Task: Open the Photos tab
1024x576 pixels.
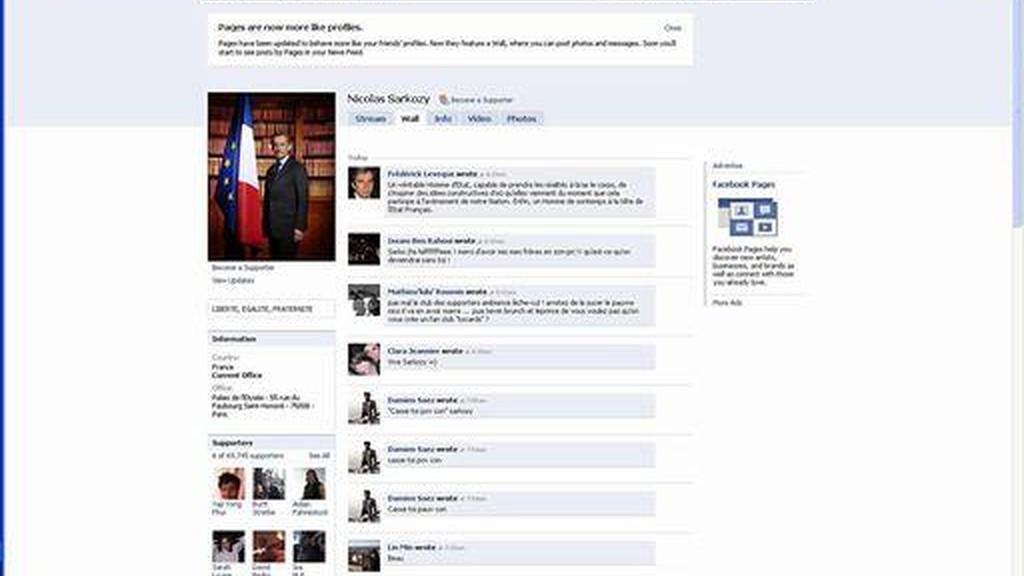Action: (x=521, y=119)
